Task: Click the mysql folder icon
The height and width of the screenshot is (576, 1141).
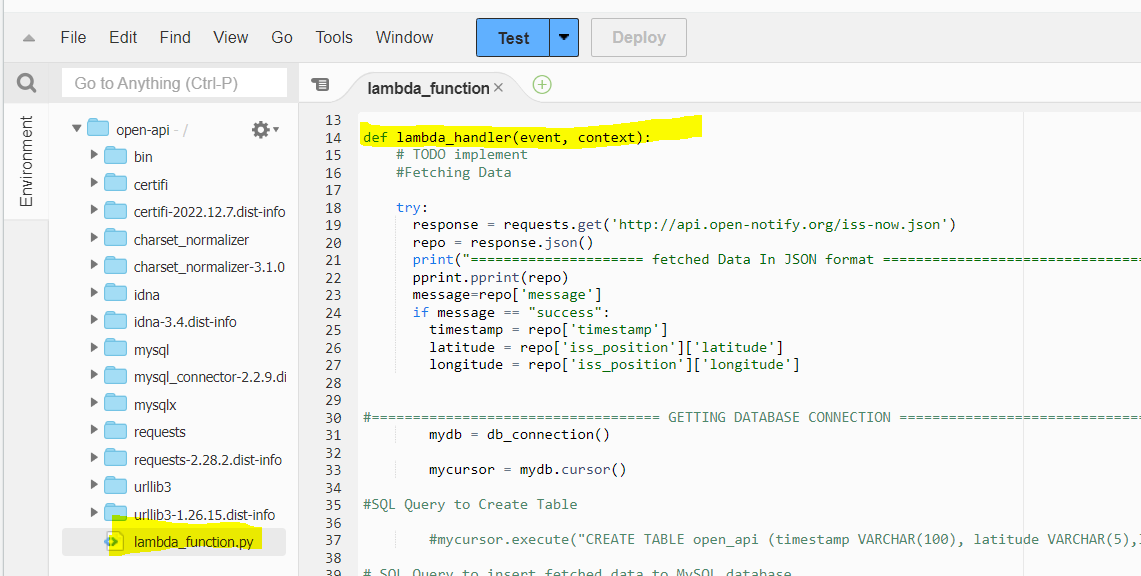Action: click(116, 349)
